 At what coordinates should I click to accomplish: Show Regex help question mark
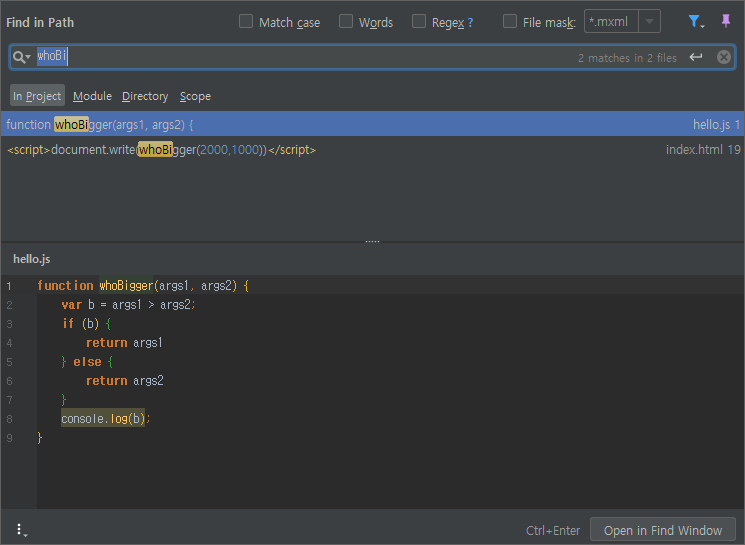[470, 22]
